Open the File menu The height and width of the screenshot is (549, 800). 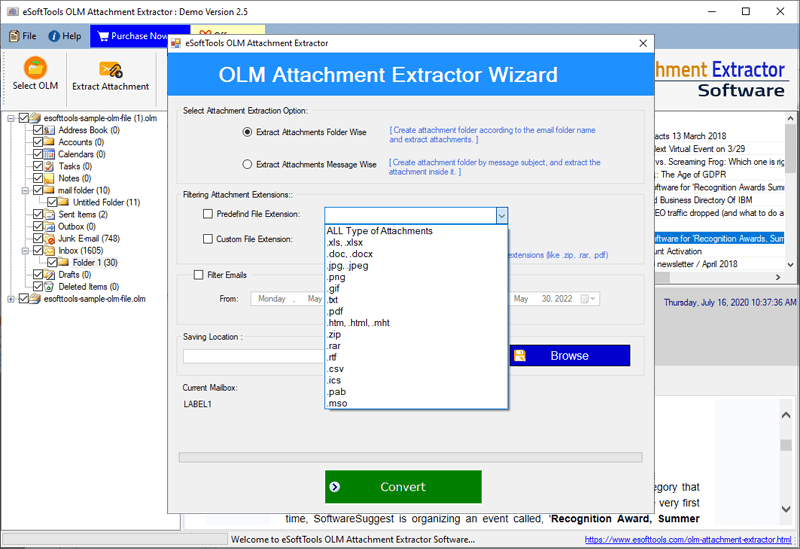click(22, 36)
